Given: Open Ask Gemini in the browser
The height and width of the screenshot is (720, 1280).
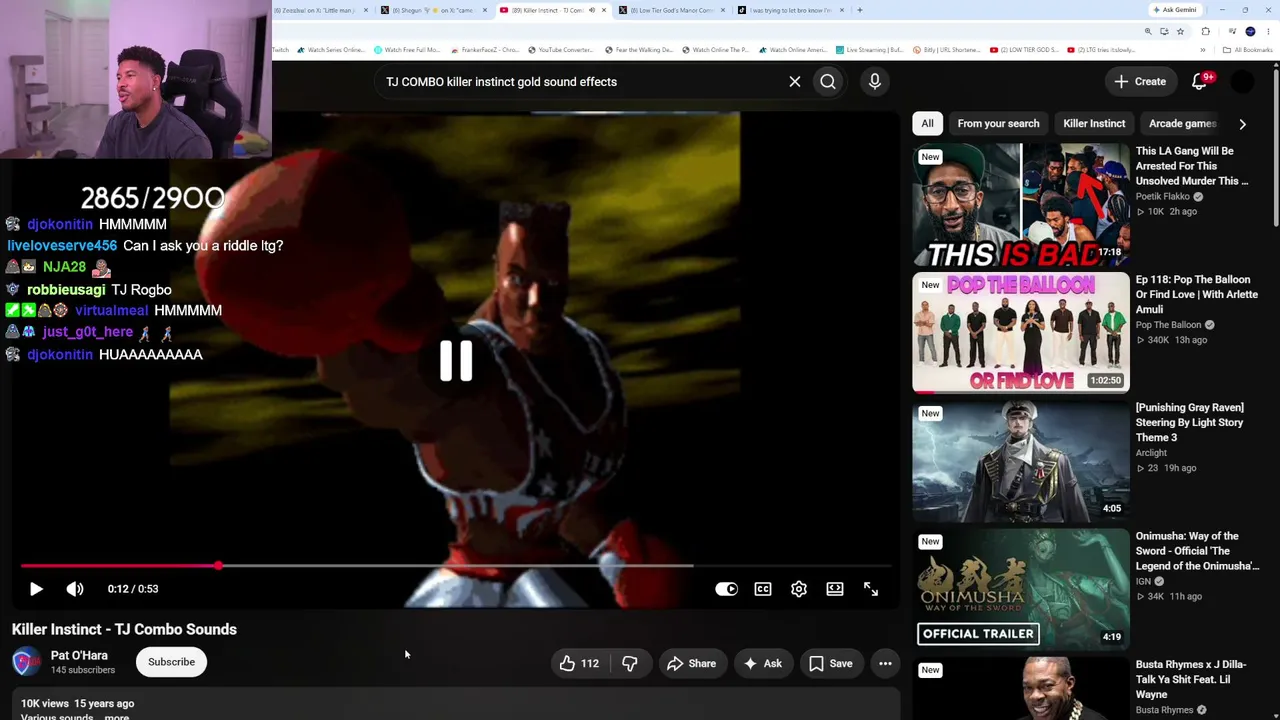Looking at the screenshot, I should [x=1175, y=10].
